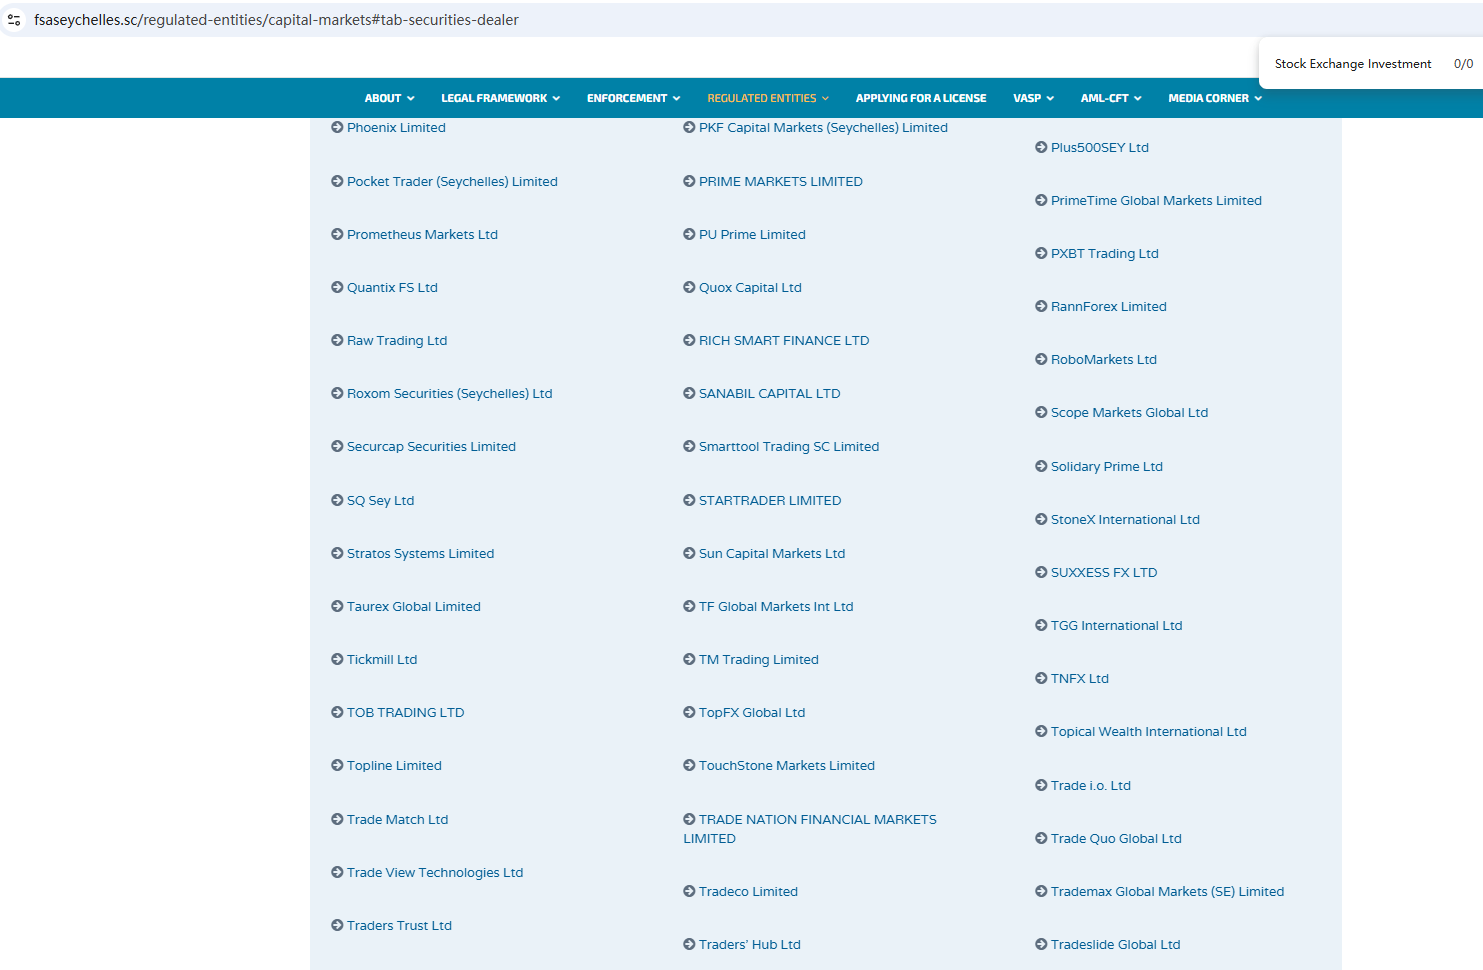Expand the LEGAL FRAMEWORK dropdown menu
This screenshot has height=970, width=1483.
500,98
